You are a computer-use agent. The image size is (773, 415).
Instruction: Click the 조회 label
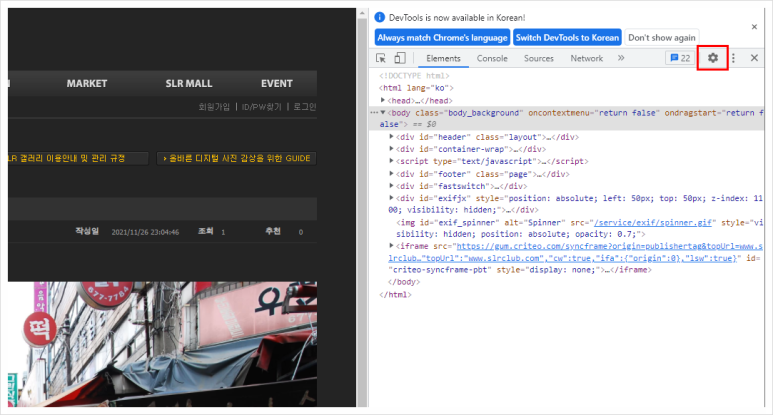pyautogui.click(x=205, y=231)
